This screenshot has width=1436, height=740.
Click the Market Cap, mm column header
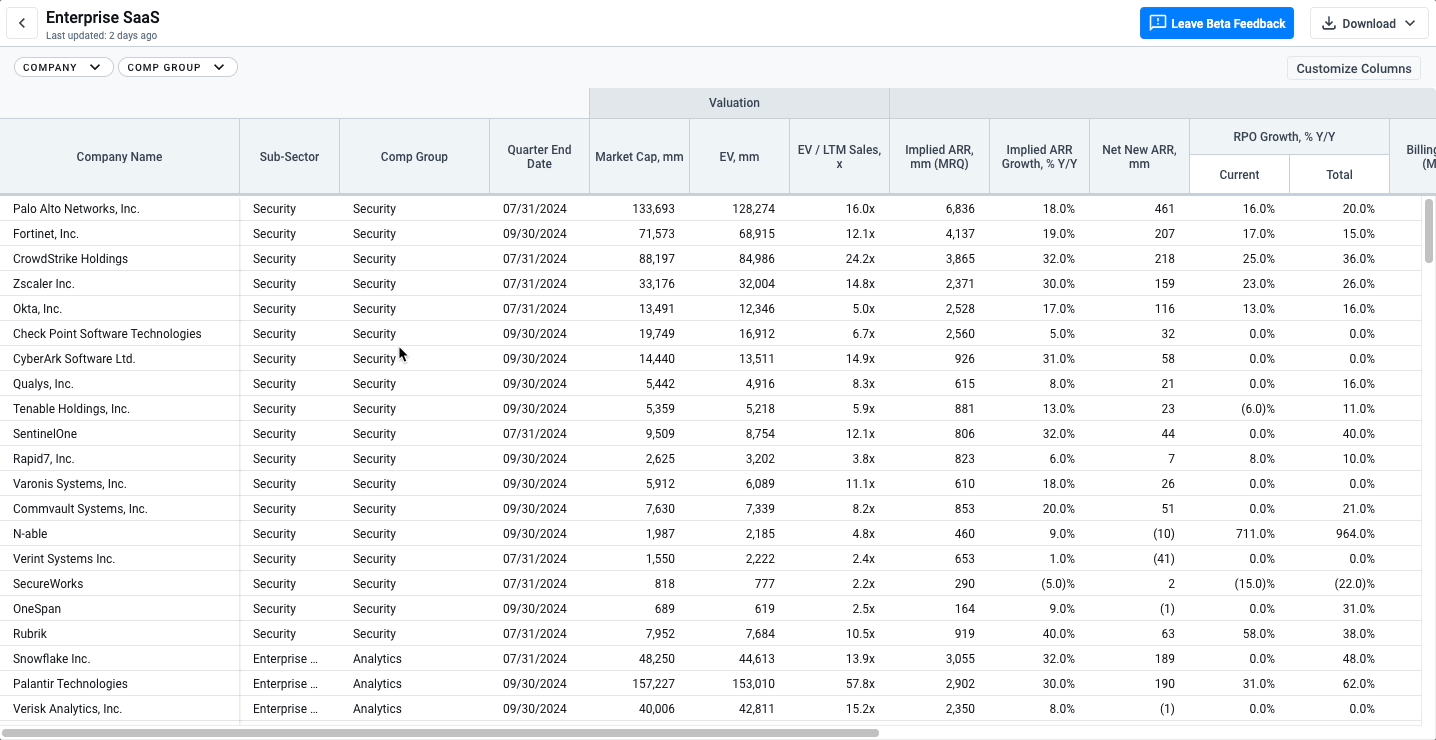click(x=639, y=157)
